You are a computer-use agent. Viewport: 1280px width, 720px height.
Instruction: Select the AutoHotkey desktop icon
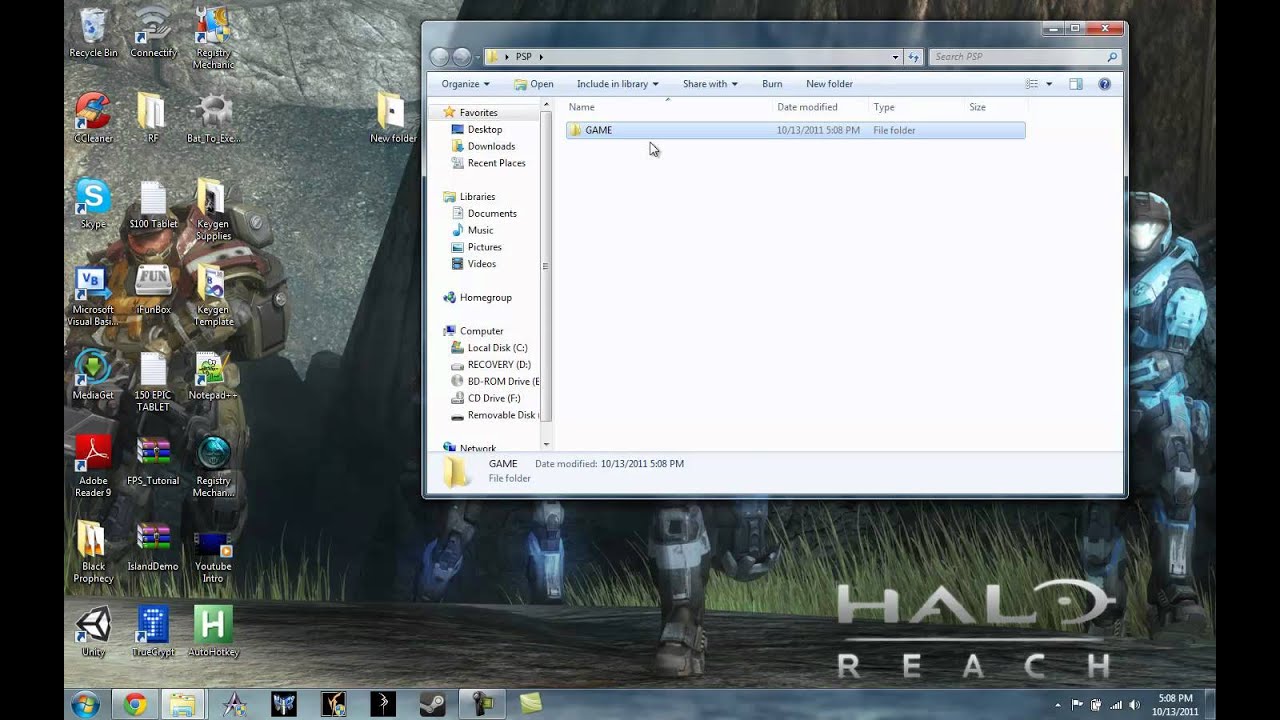click(213, 633)
